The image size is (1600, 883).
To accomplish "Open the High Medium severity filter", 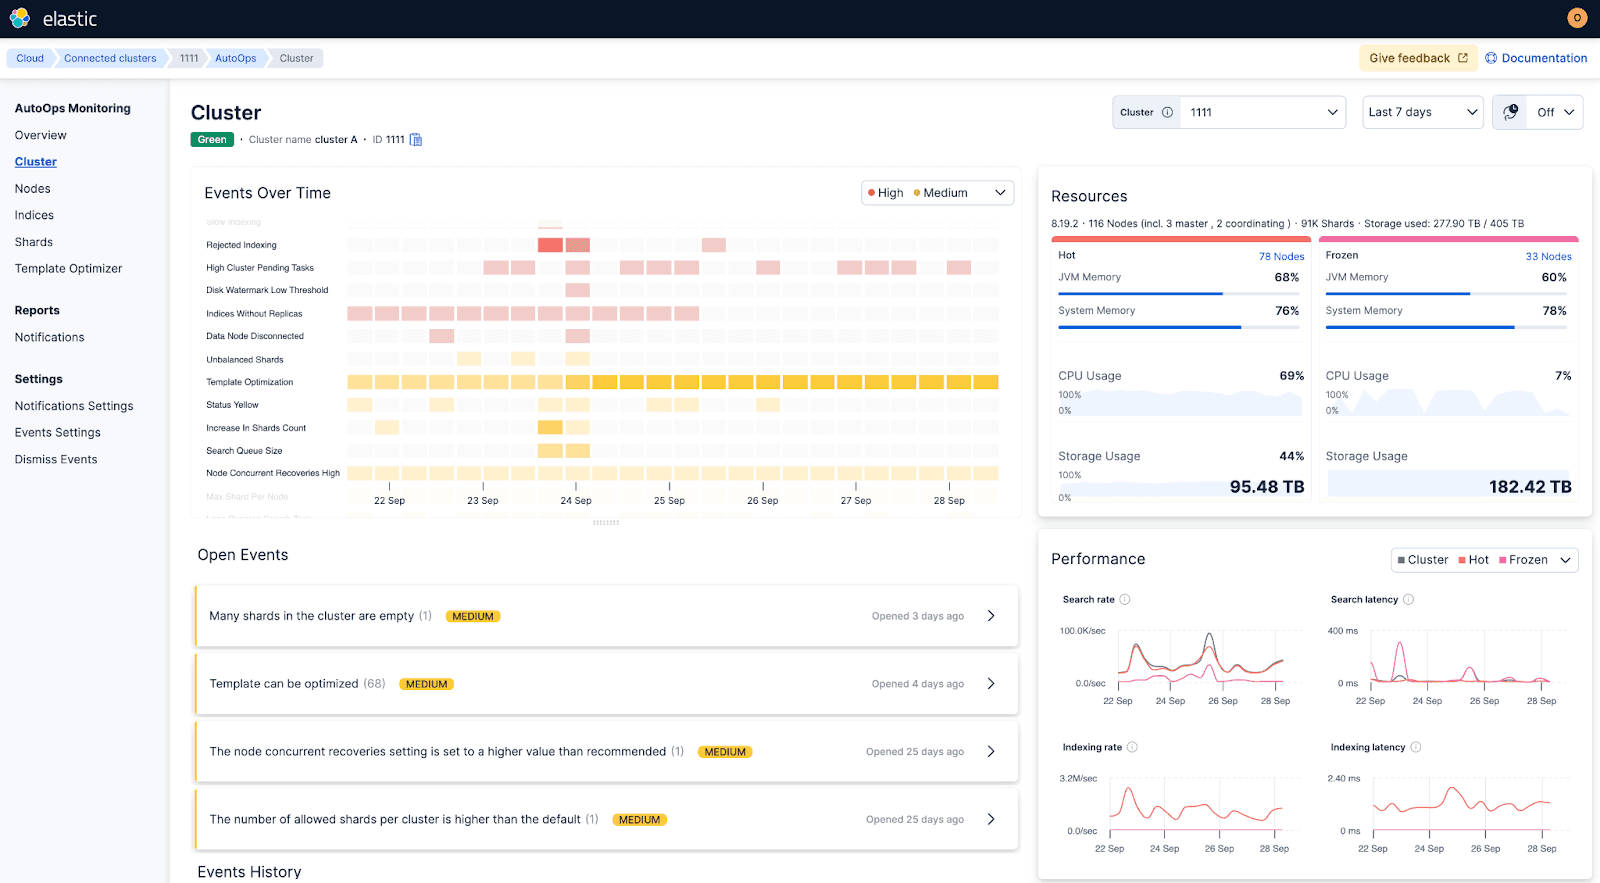I will click(937, 193).
